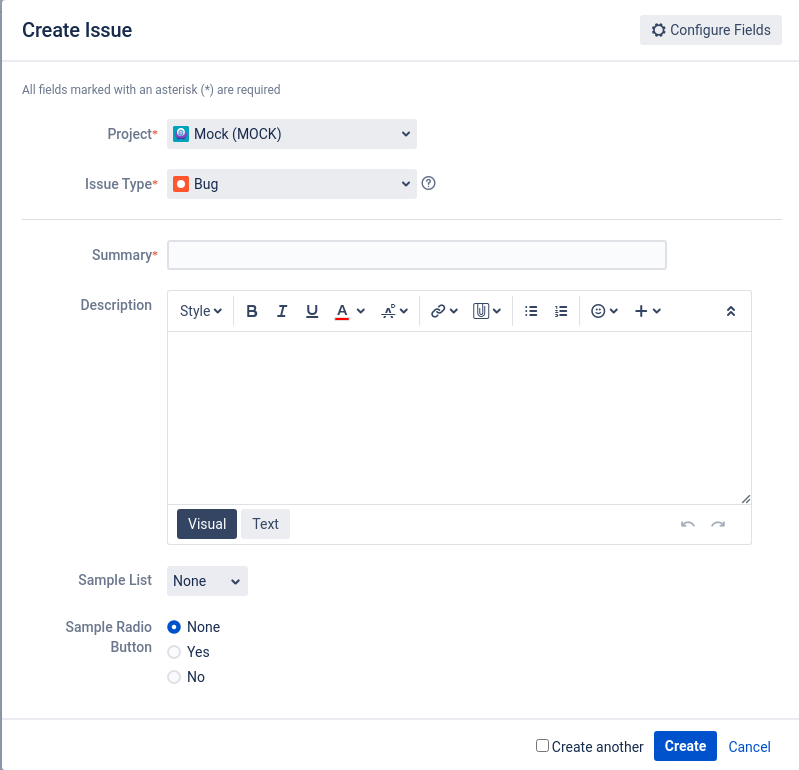Check the Create another checkbox
The height and width of the screenshot is (770, 799).
click(542, 746)
